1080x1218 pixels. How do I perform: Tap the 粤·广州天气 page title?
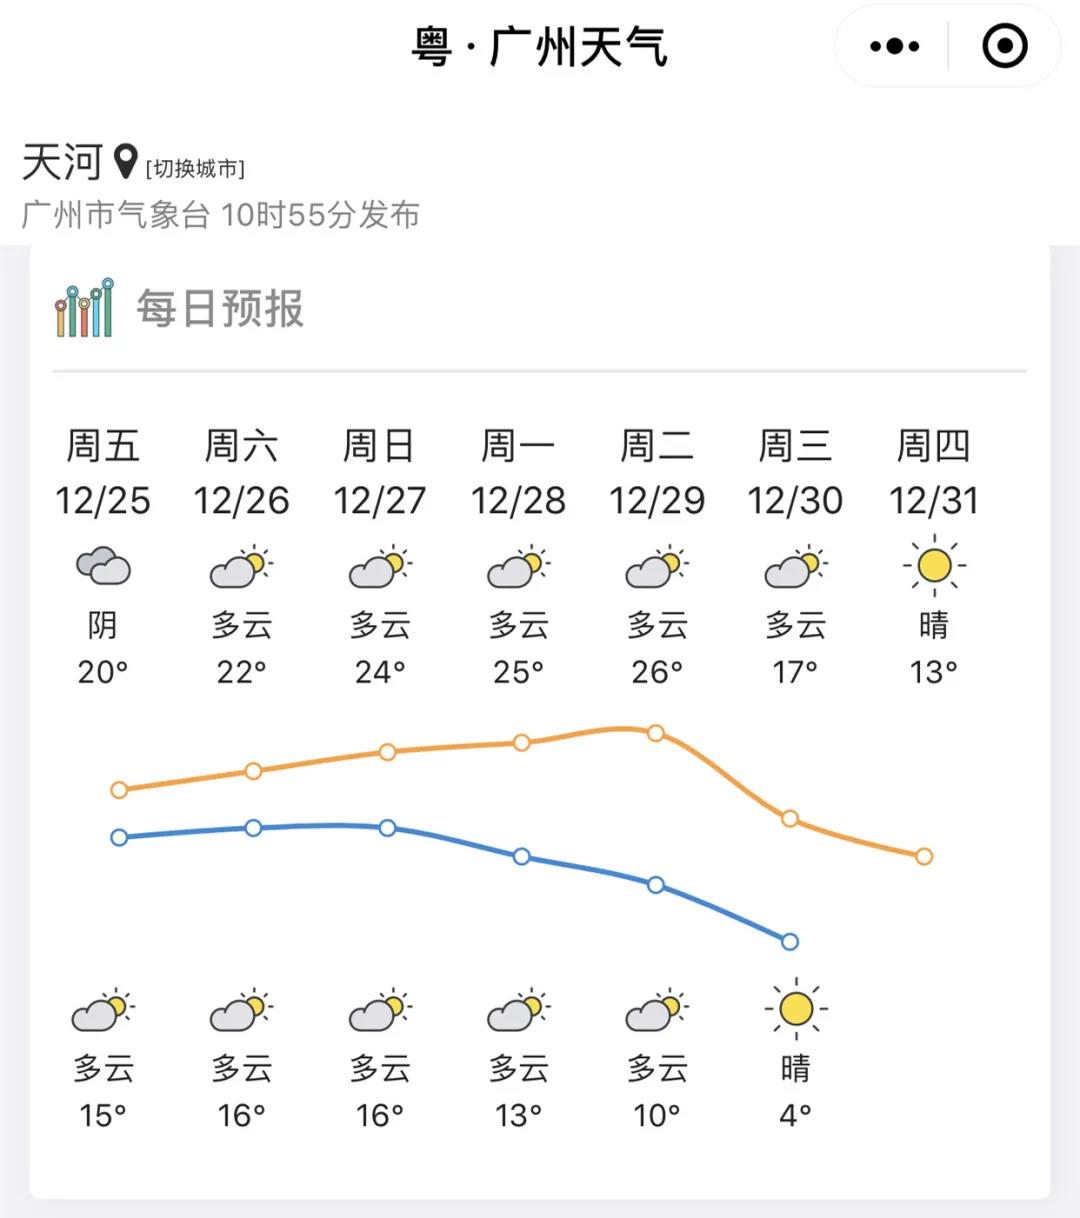(x=539, y=46)
